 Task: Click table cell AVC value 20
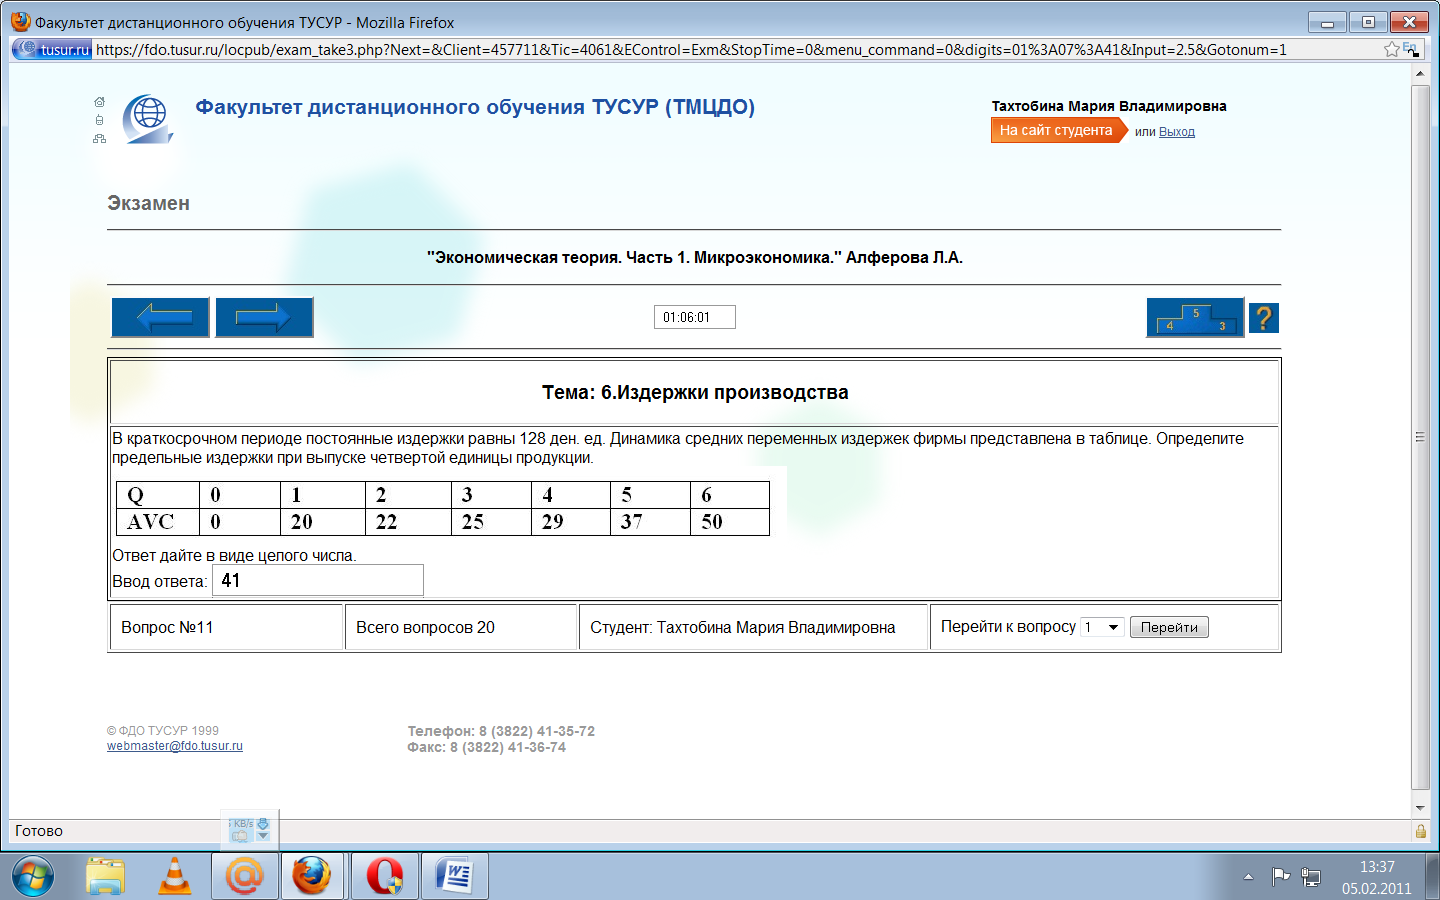point(323,522)
